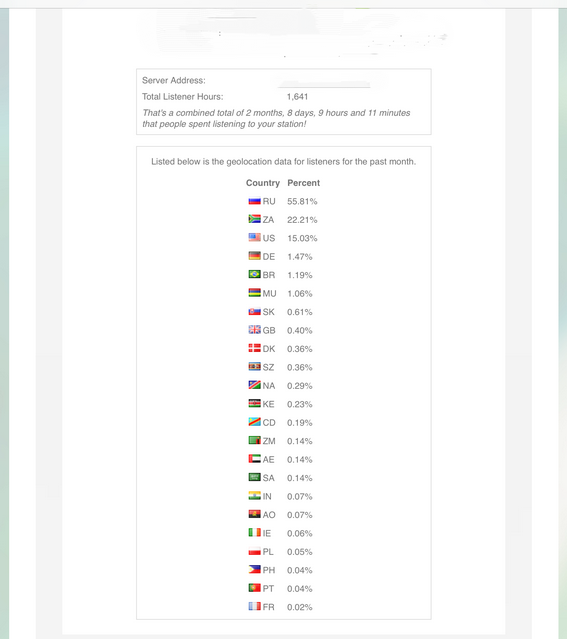
Task: Click the Mauritius flag icon
Action: click(254, 293)
